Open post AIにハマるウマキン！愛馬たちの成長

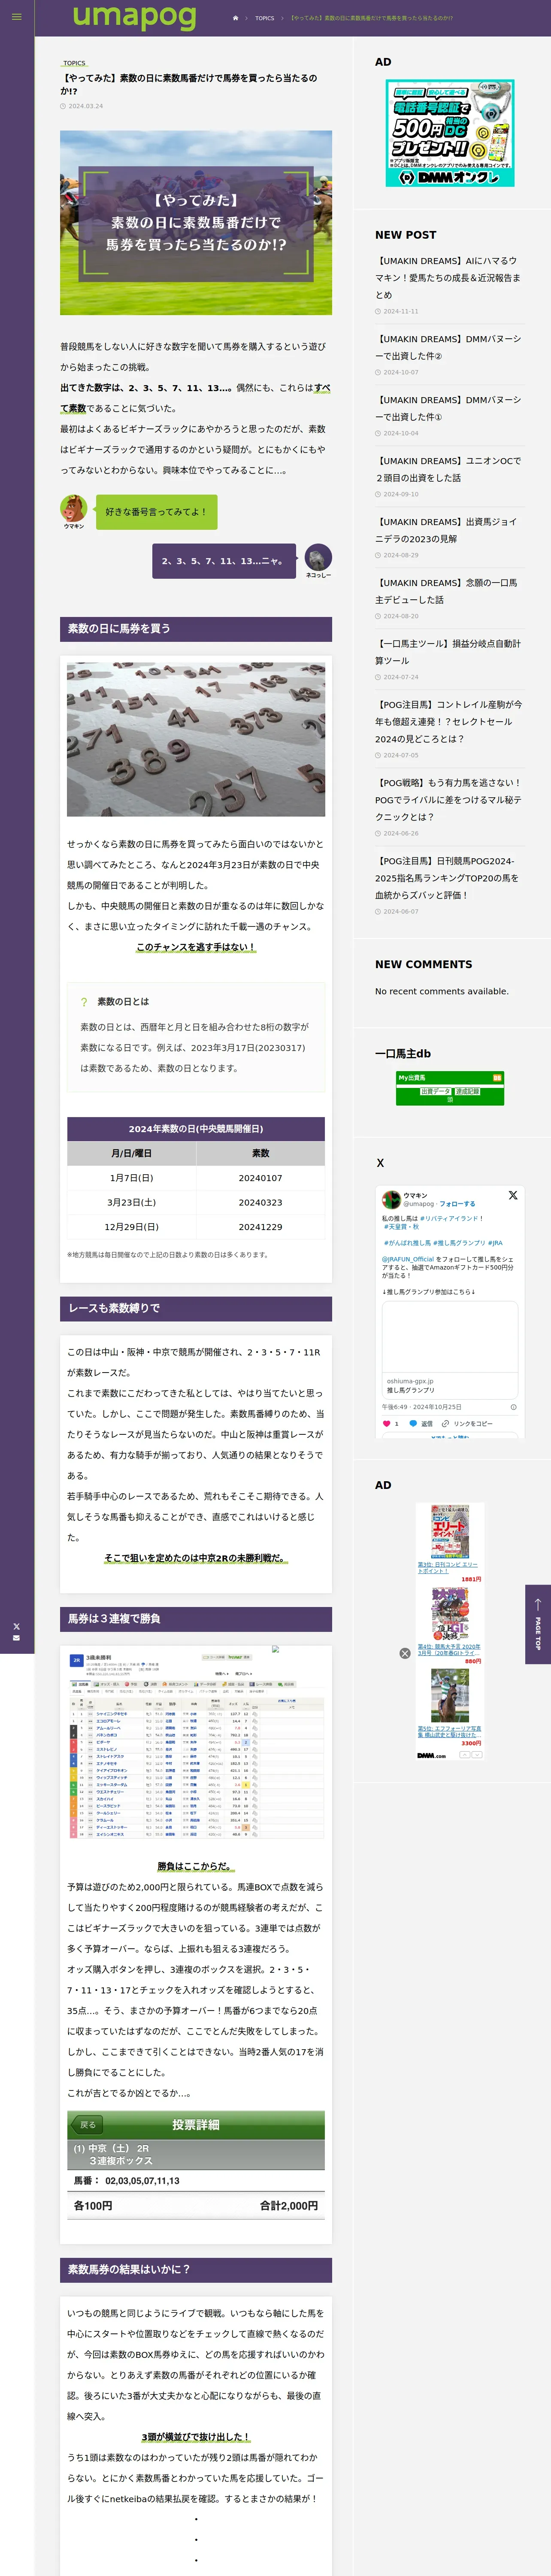(448, 278)
